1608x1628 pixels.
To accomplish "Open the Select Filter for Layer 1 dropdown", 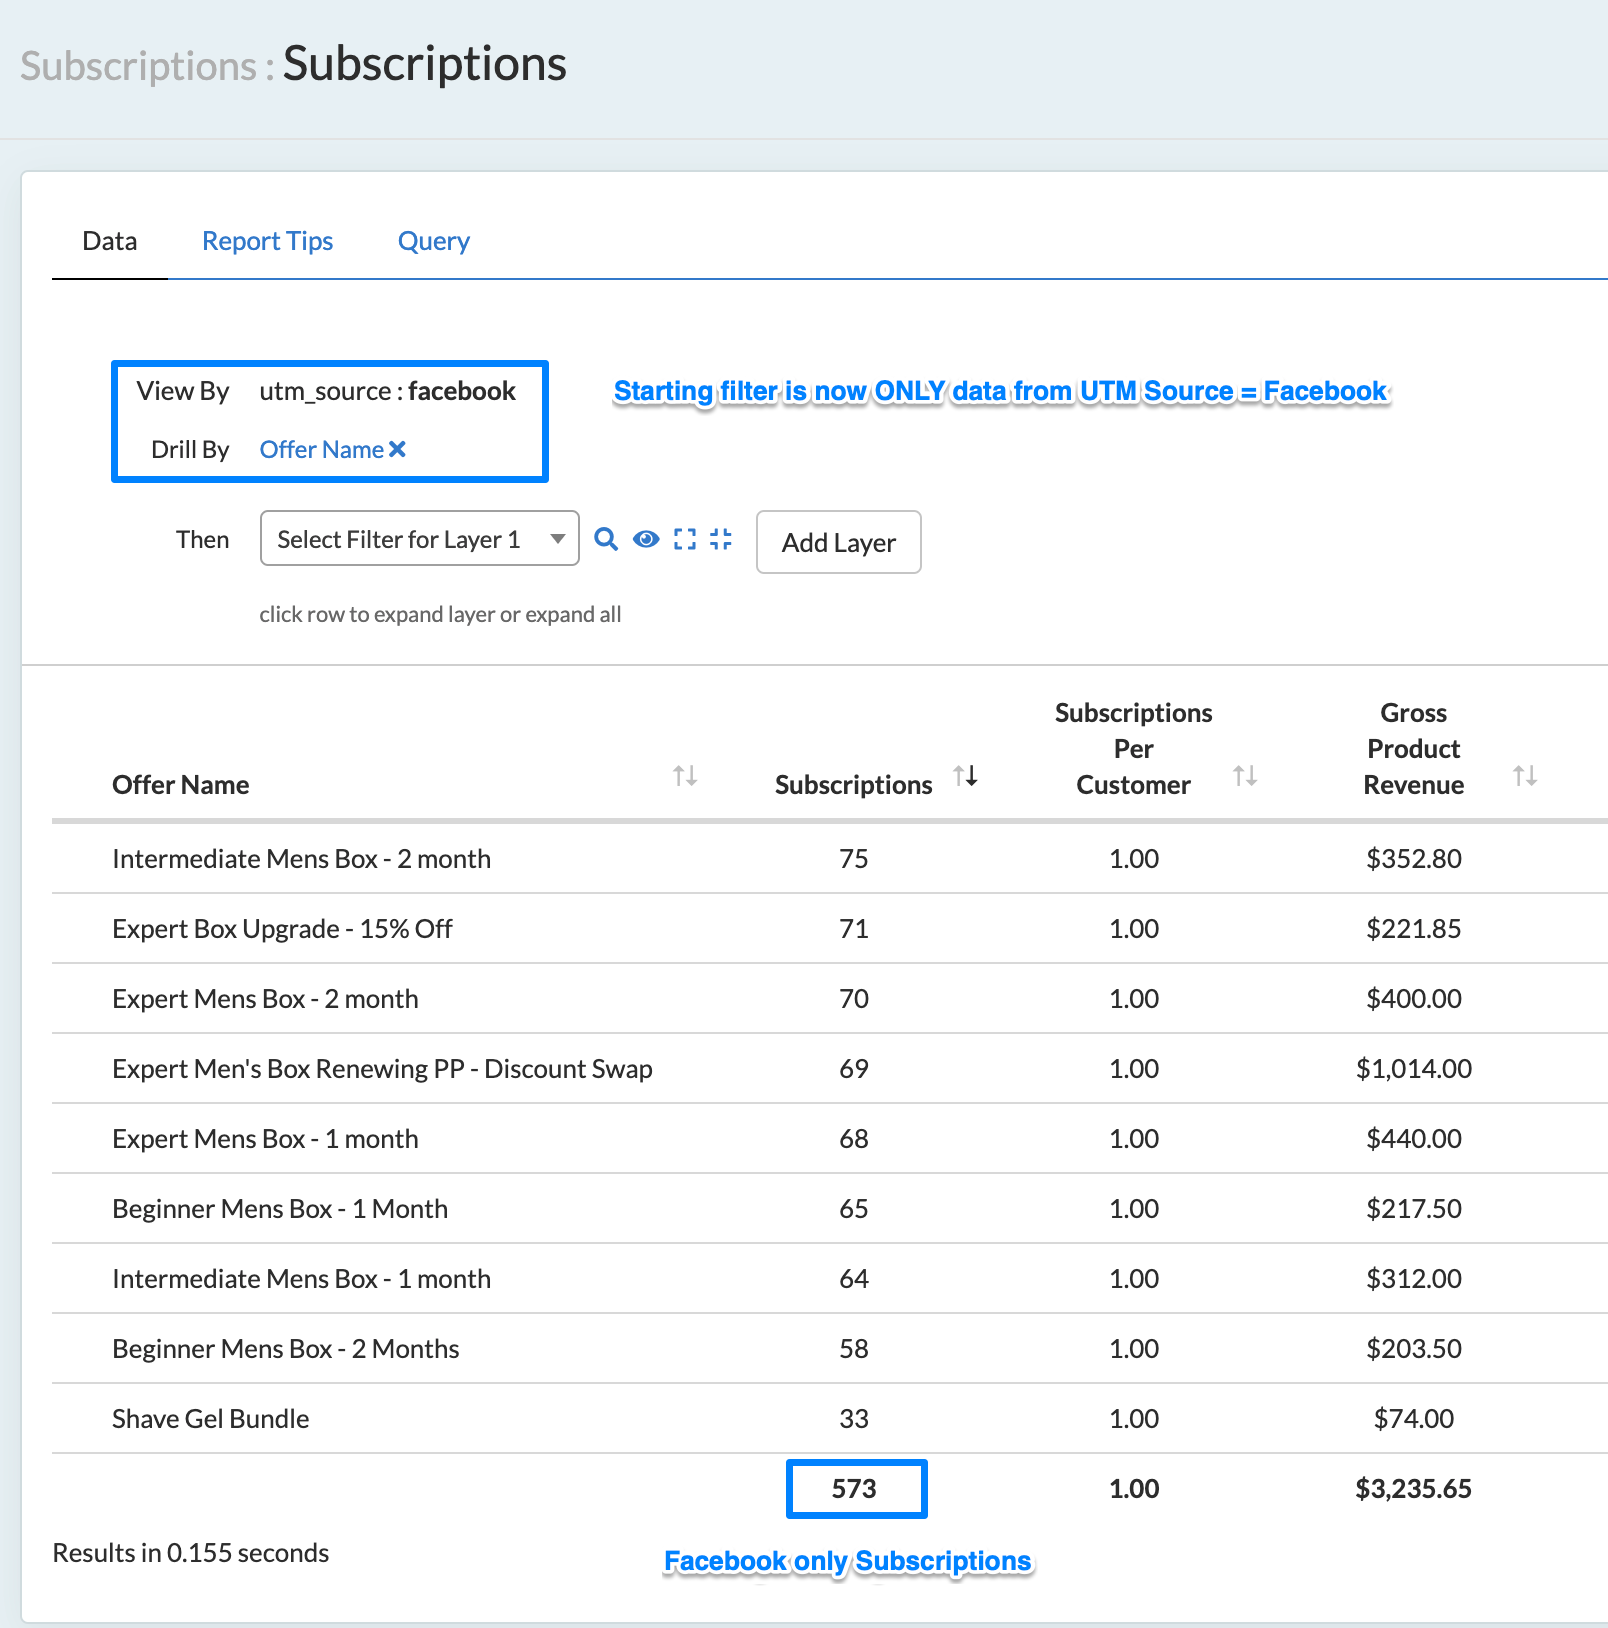I will [x=419, y=539].
